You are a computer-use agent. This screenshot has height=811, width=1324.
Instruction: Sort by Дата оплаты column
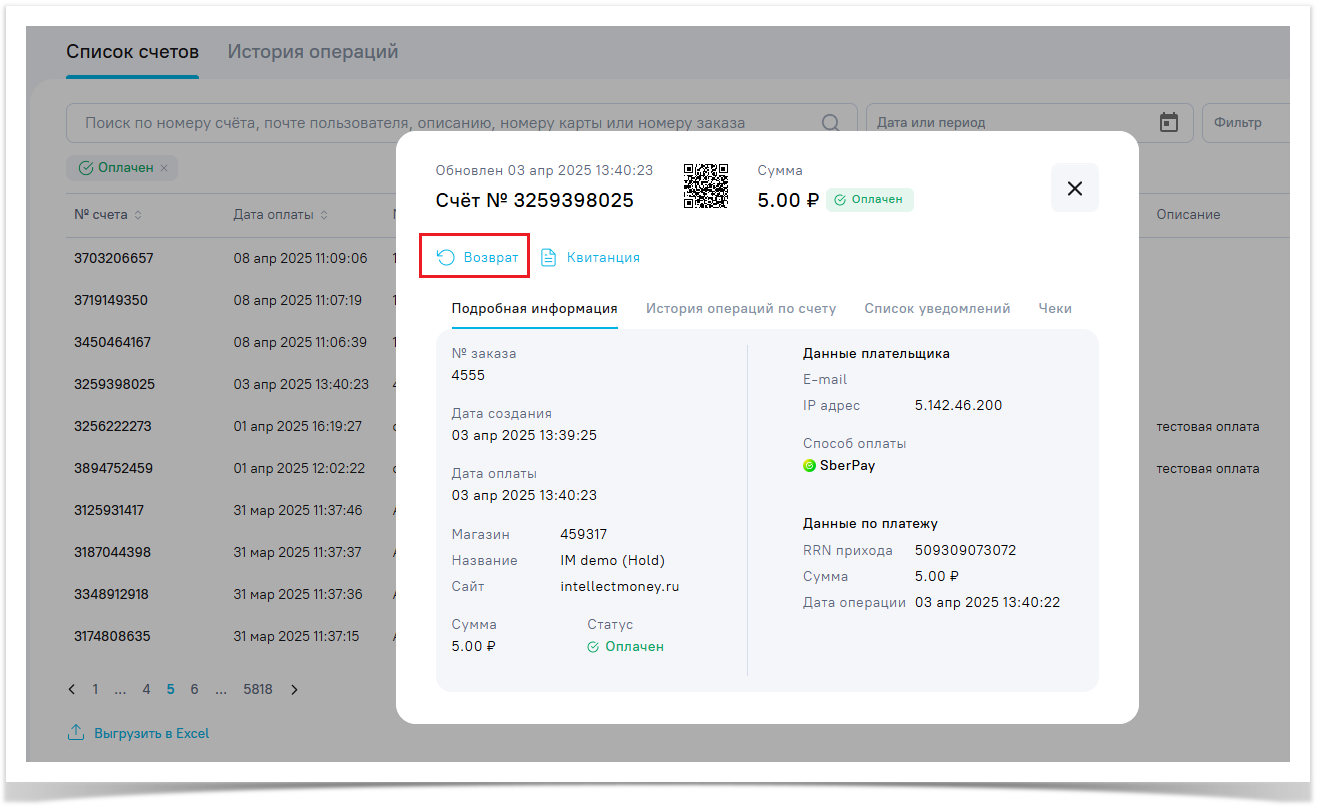[324, 215]
